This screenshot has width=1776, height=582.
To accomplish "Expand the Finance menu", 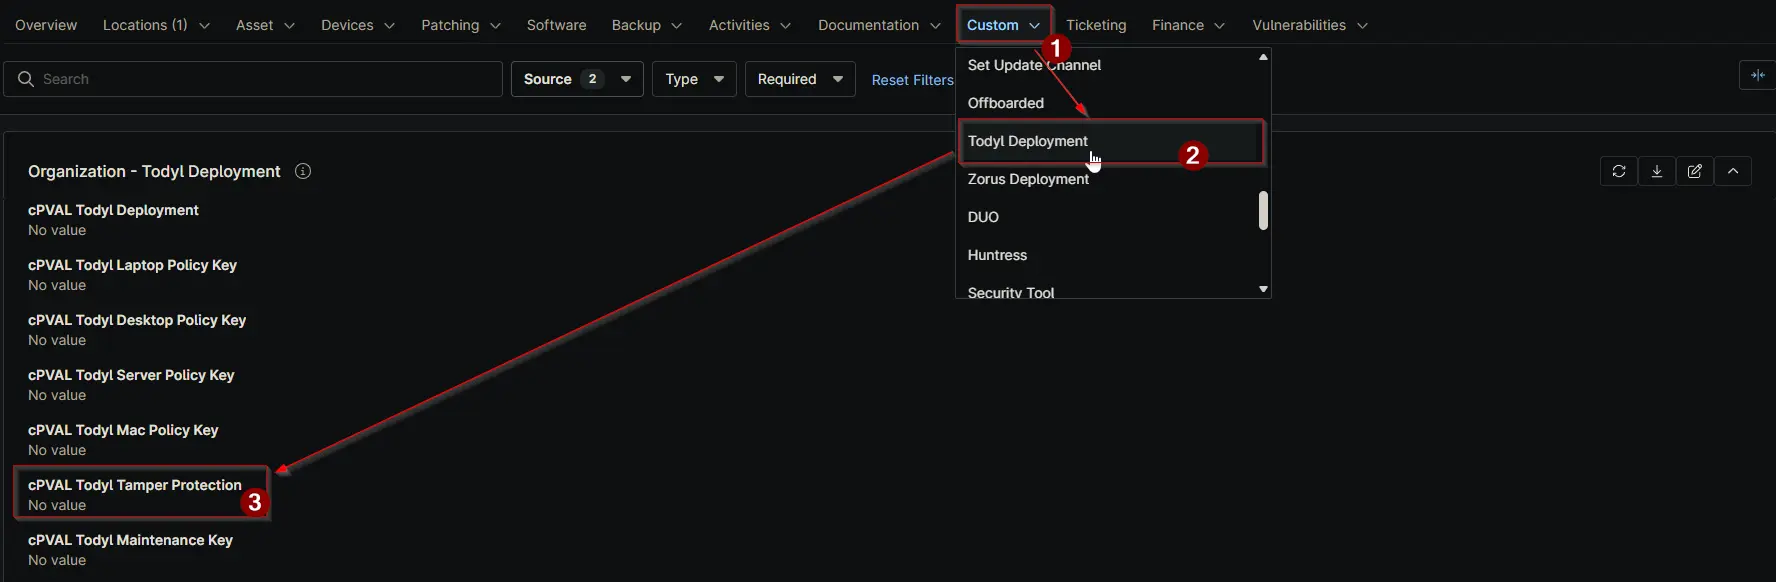I will coord(1188,25).
